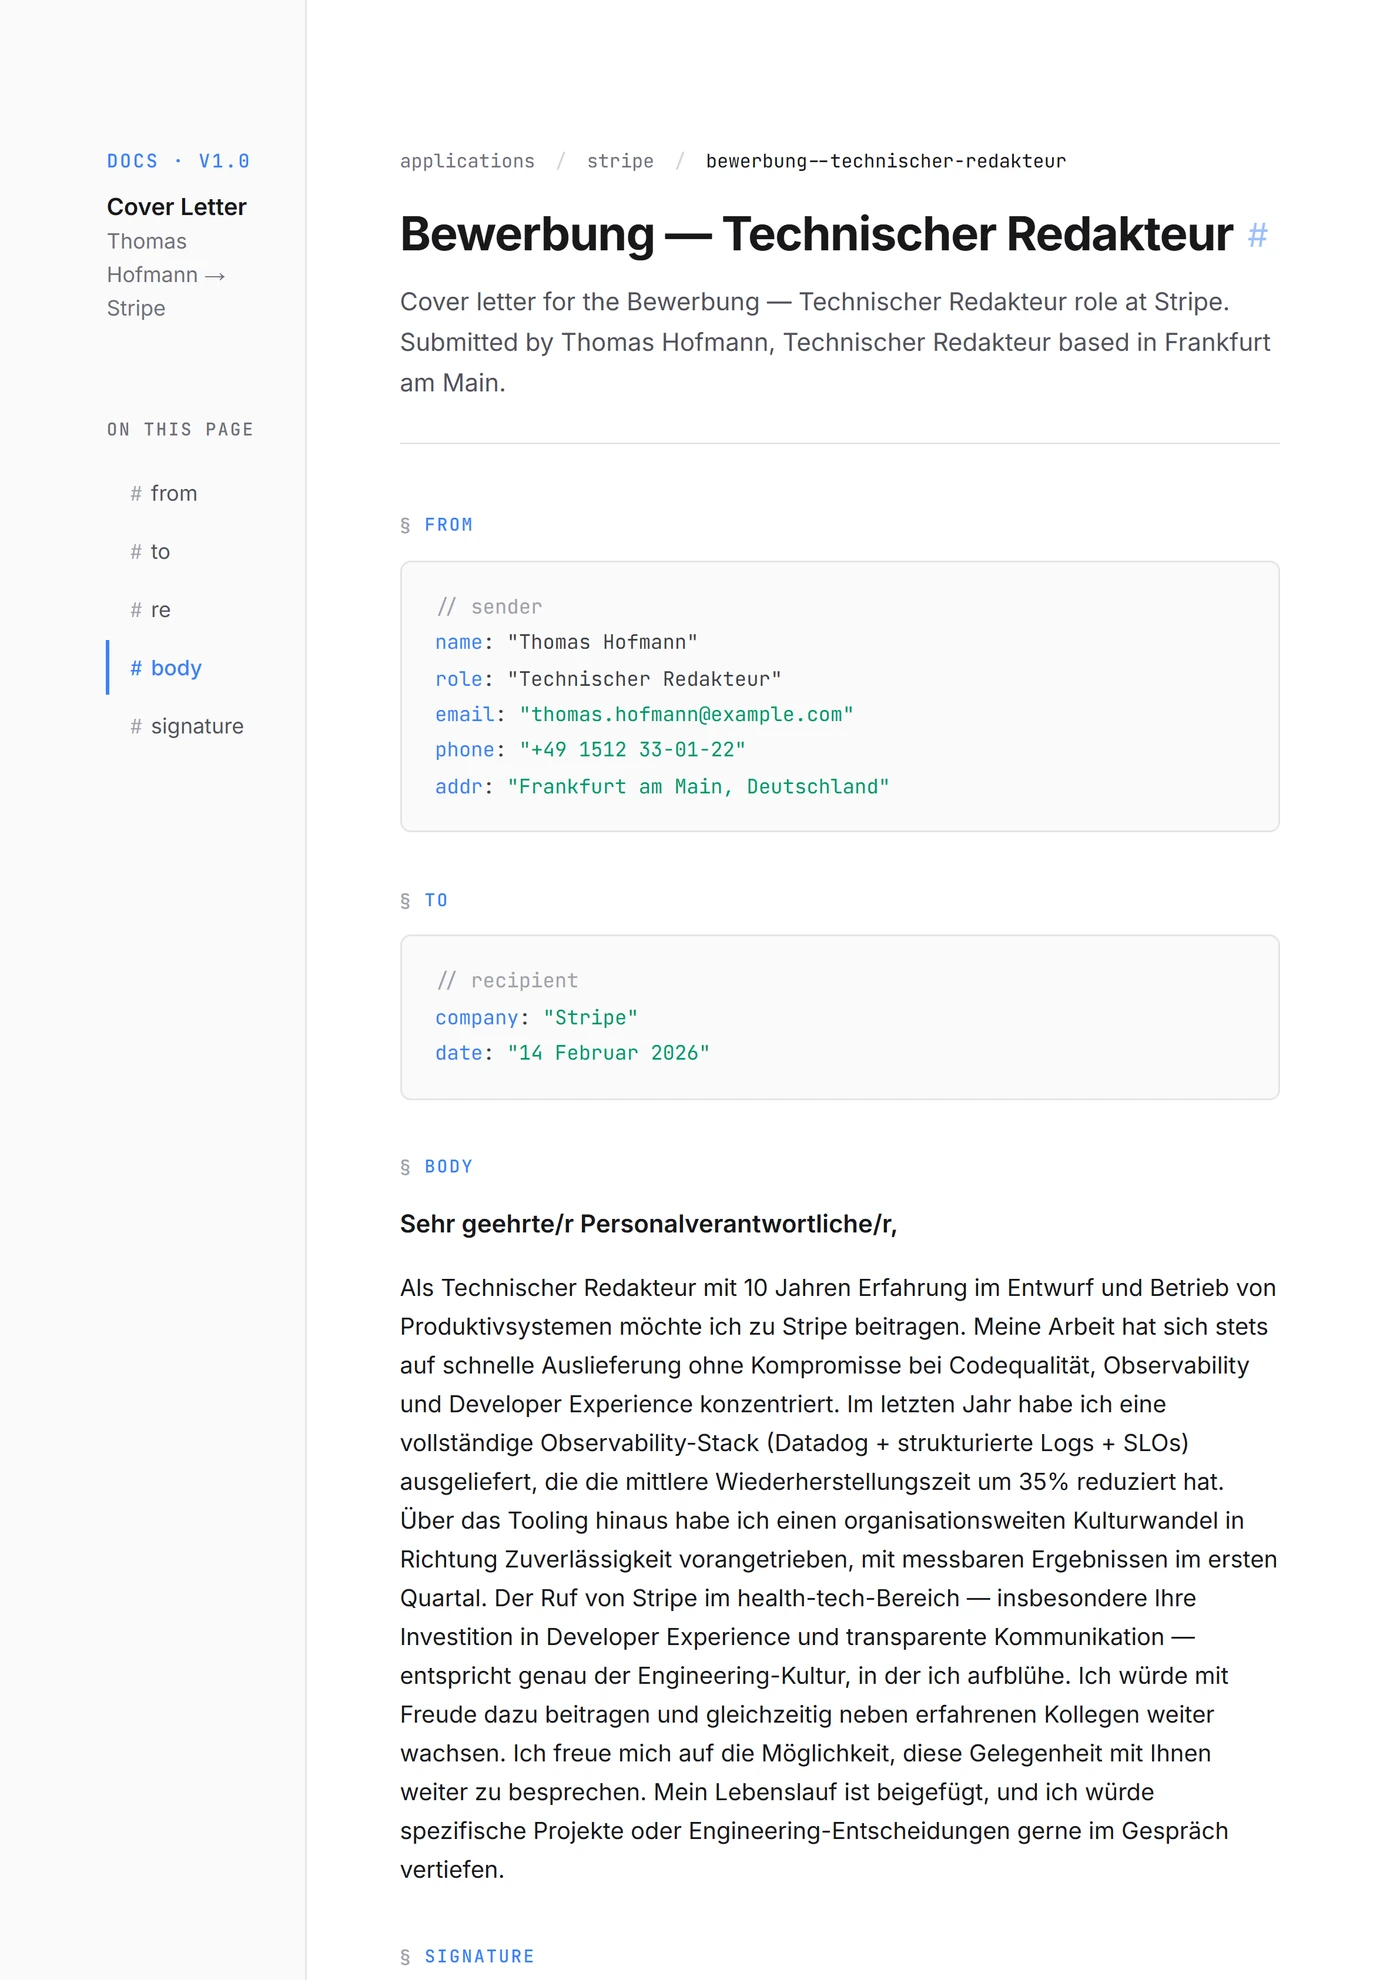
Task: Click the heading anchor hash icon
Action: [x=1258, y=235]
